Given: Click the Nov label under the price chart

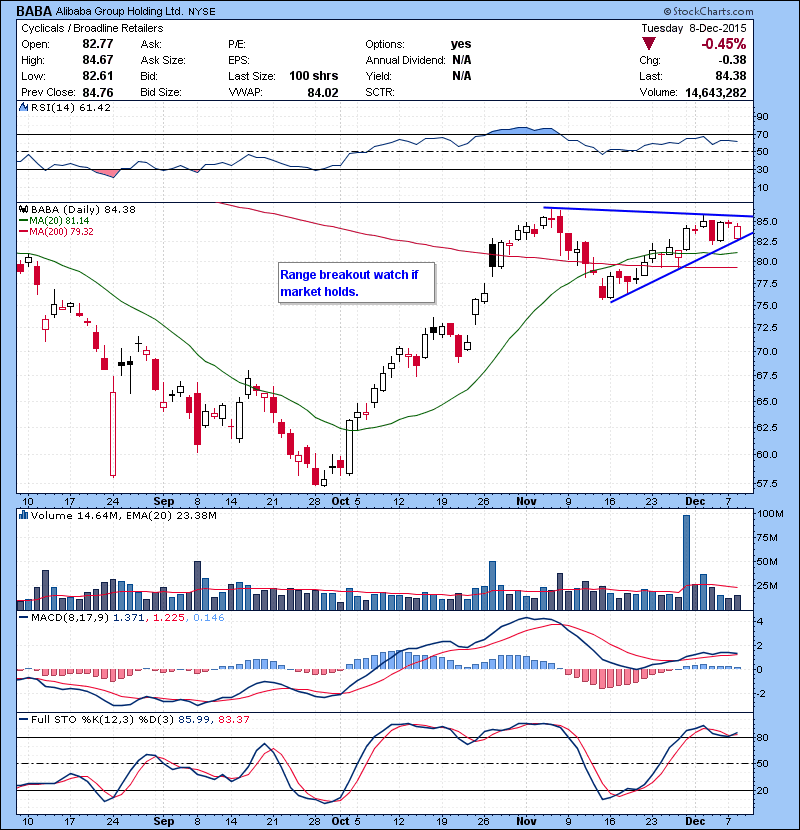Looking at the screenshot, I should [526, 501].
